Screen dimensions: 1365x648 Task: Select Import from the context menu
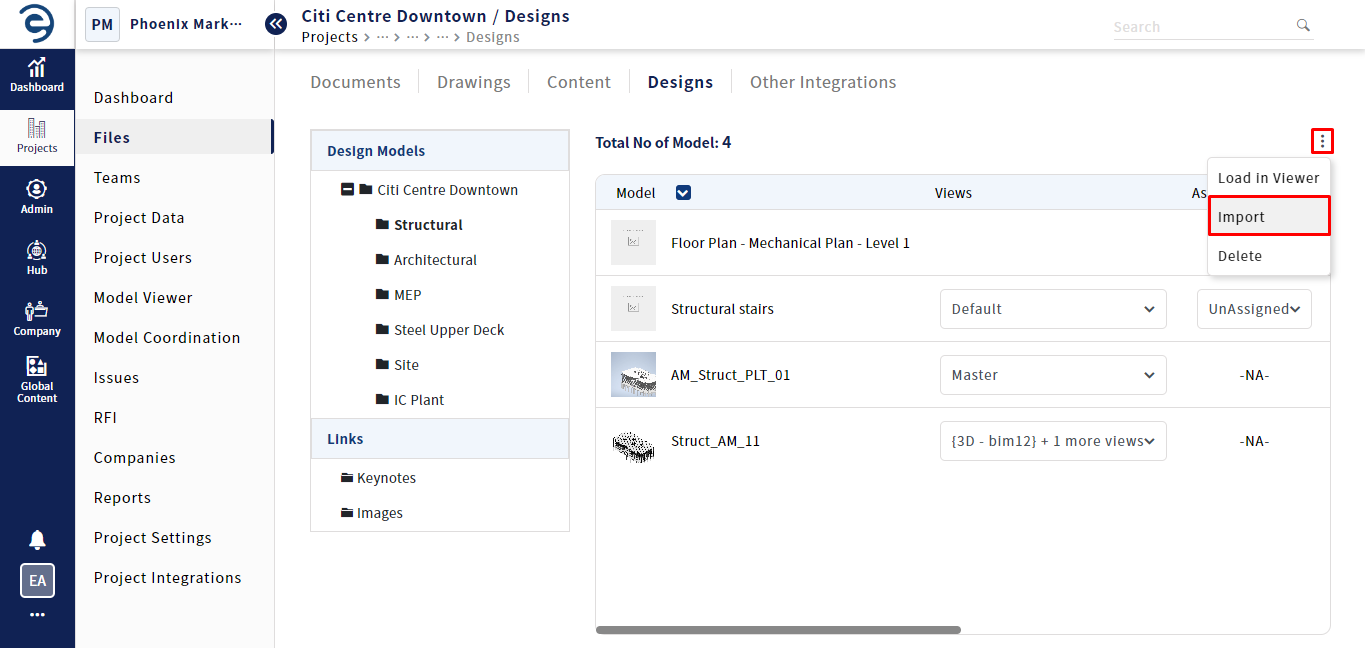point(1268,217)
